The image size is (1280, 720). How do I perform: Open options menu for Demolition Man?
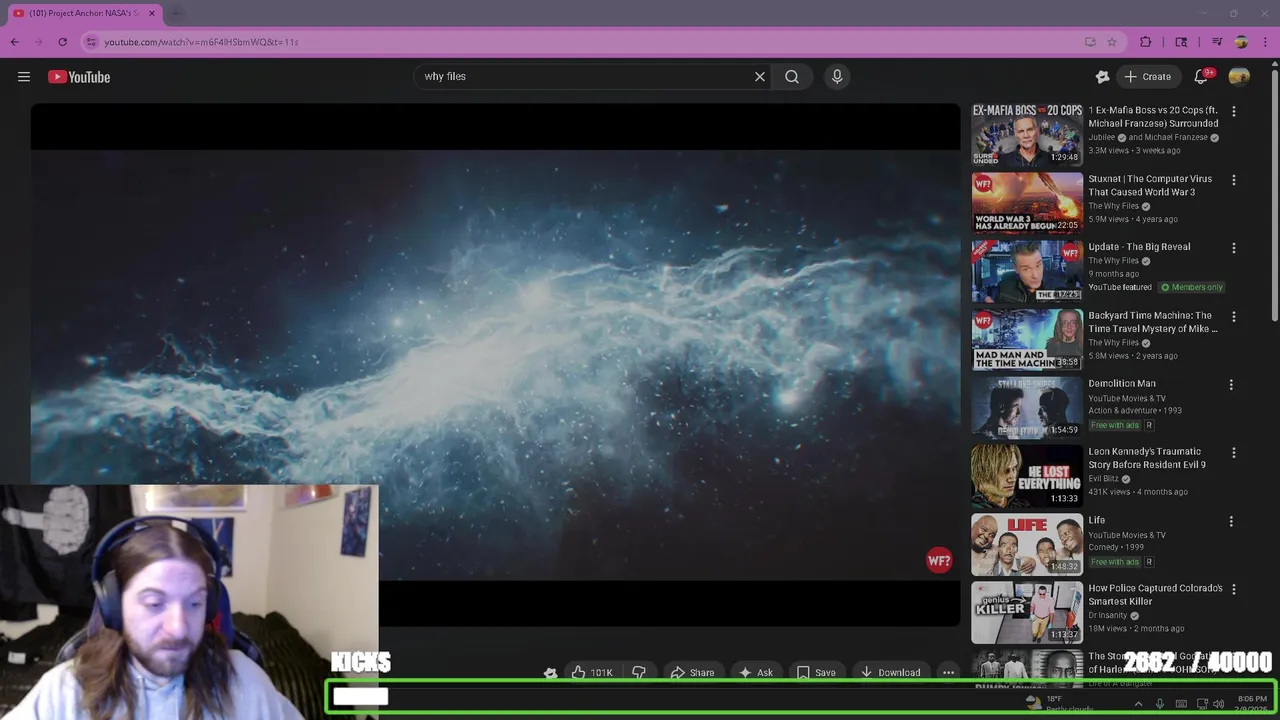point(1231,385)
